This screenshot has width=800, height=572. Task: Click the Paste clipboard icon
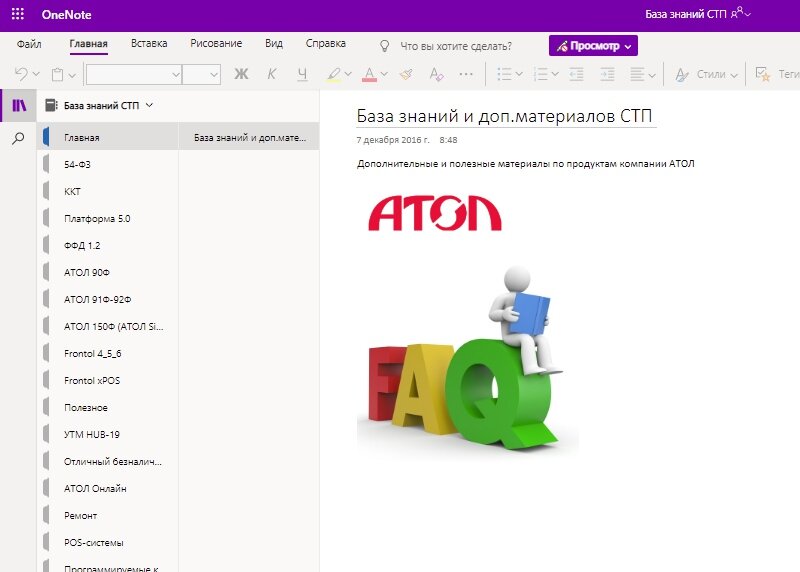pos(58,74)
